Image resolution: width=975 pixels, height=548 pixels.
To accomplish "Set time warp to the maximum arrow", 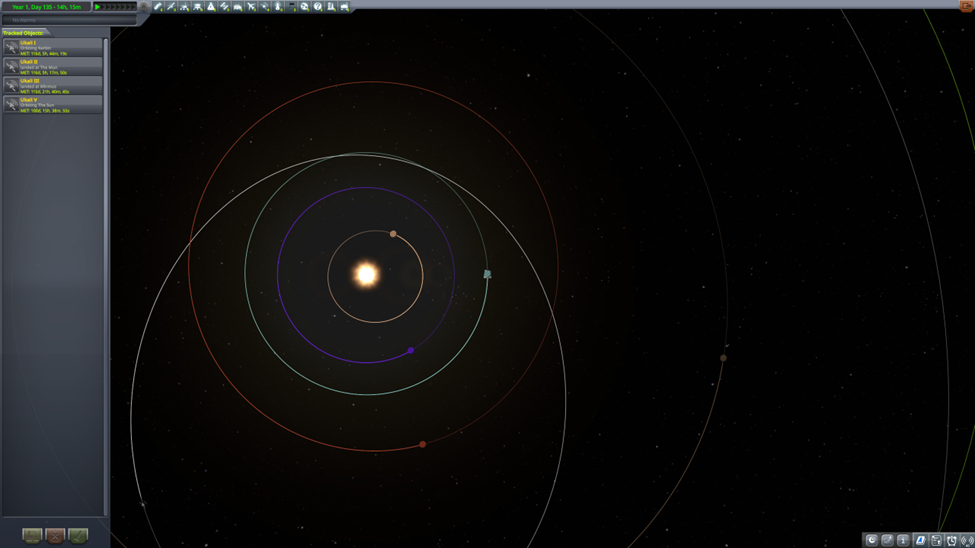I will tap(132, 7).
